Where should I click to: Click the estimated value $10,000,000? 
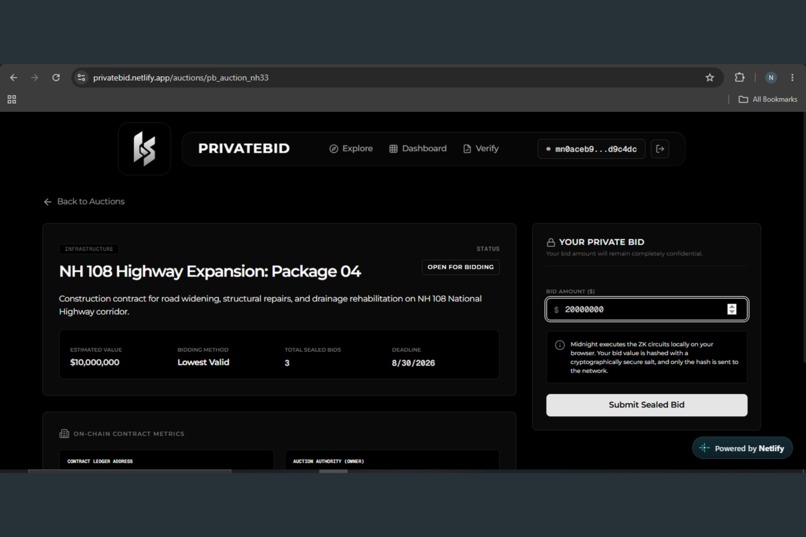[x=95, y=362]
